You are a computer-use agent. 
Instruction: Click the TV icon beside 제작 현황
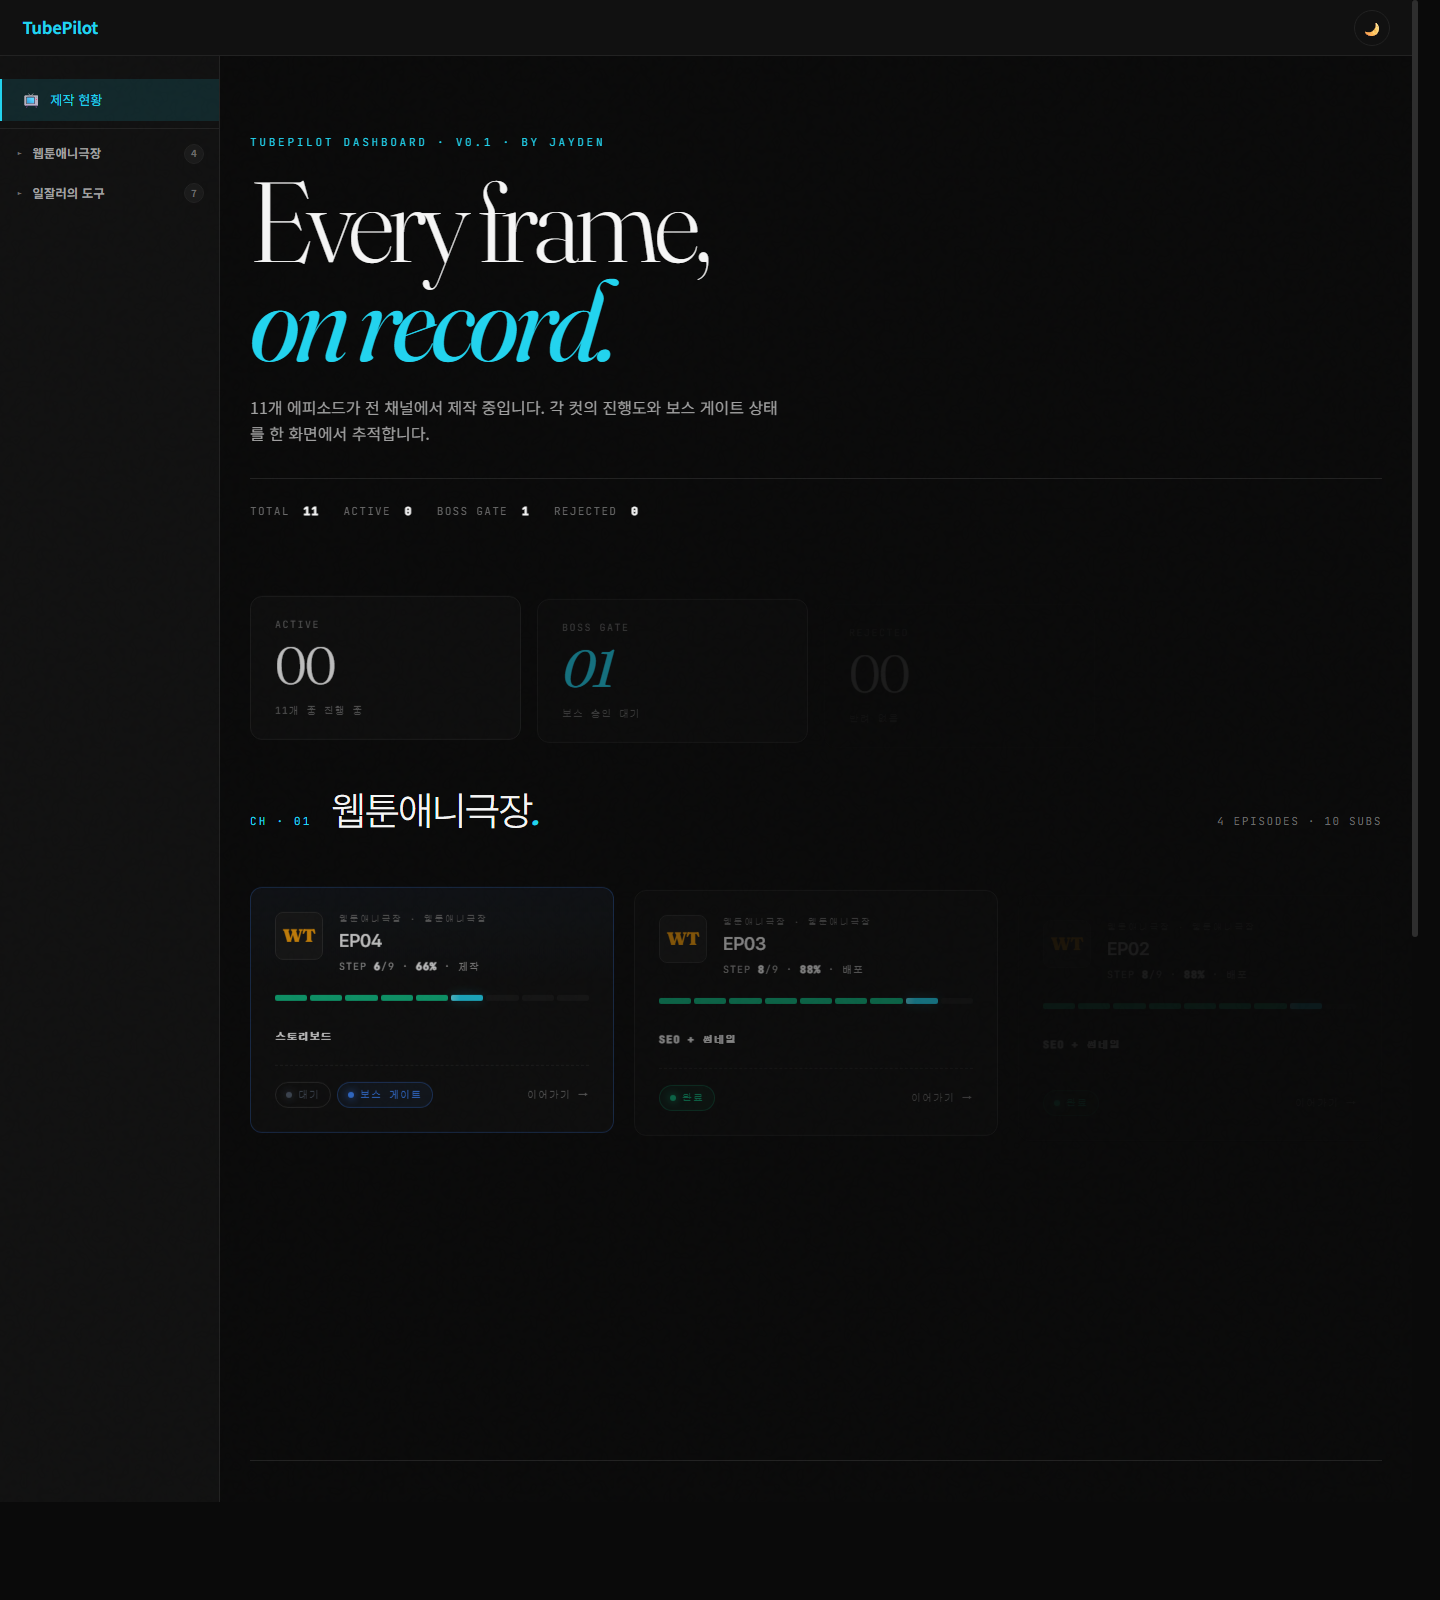pos(31,100)
